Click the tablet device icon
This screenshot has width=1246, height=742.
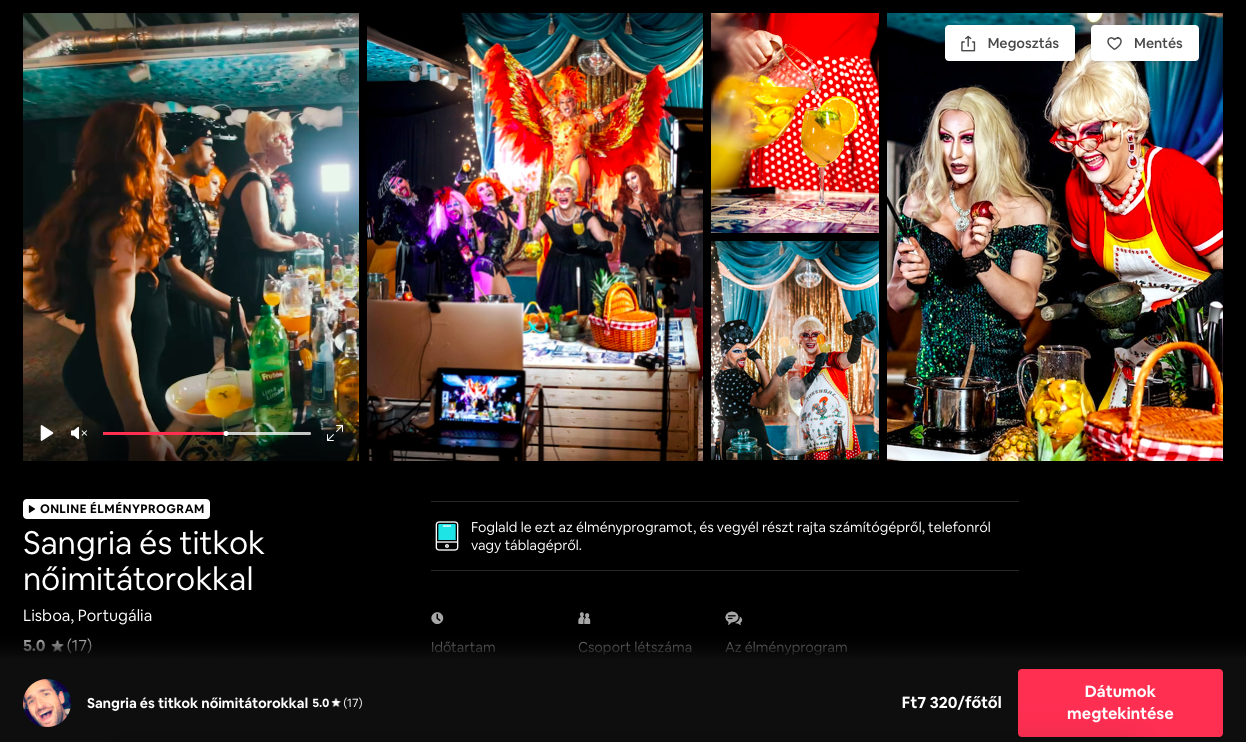pos(446,536)
